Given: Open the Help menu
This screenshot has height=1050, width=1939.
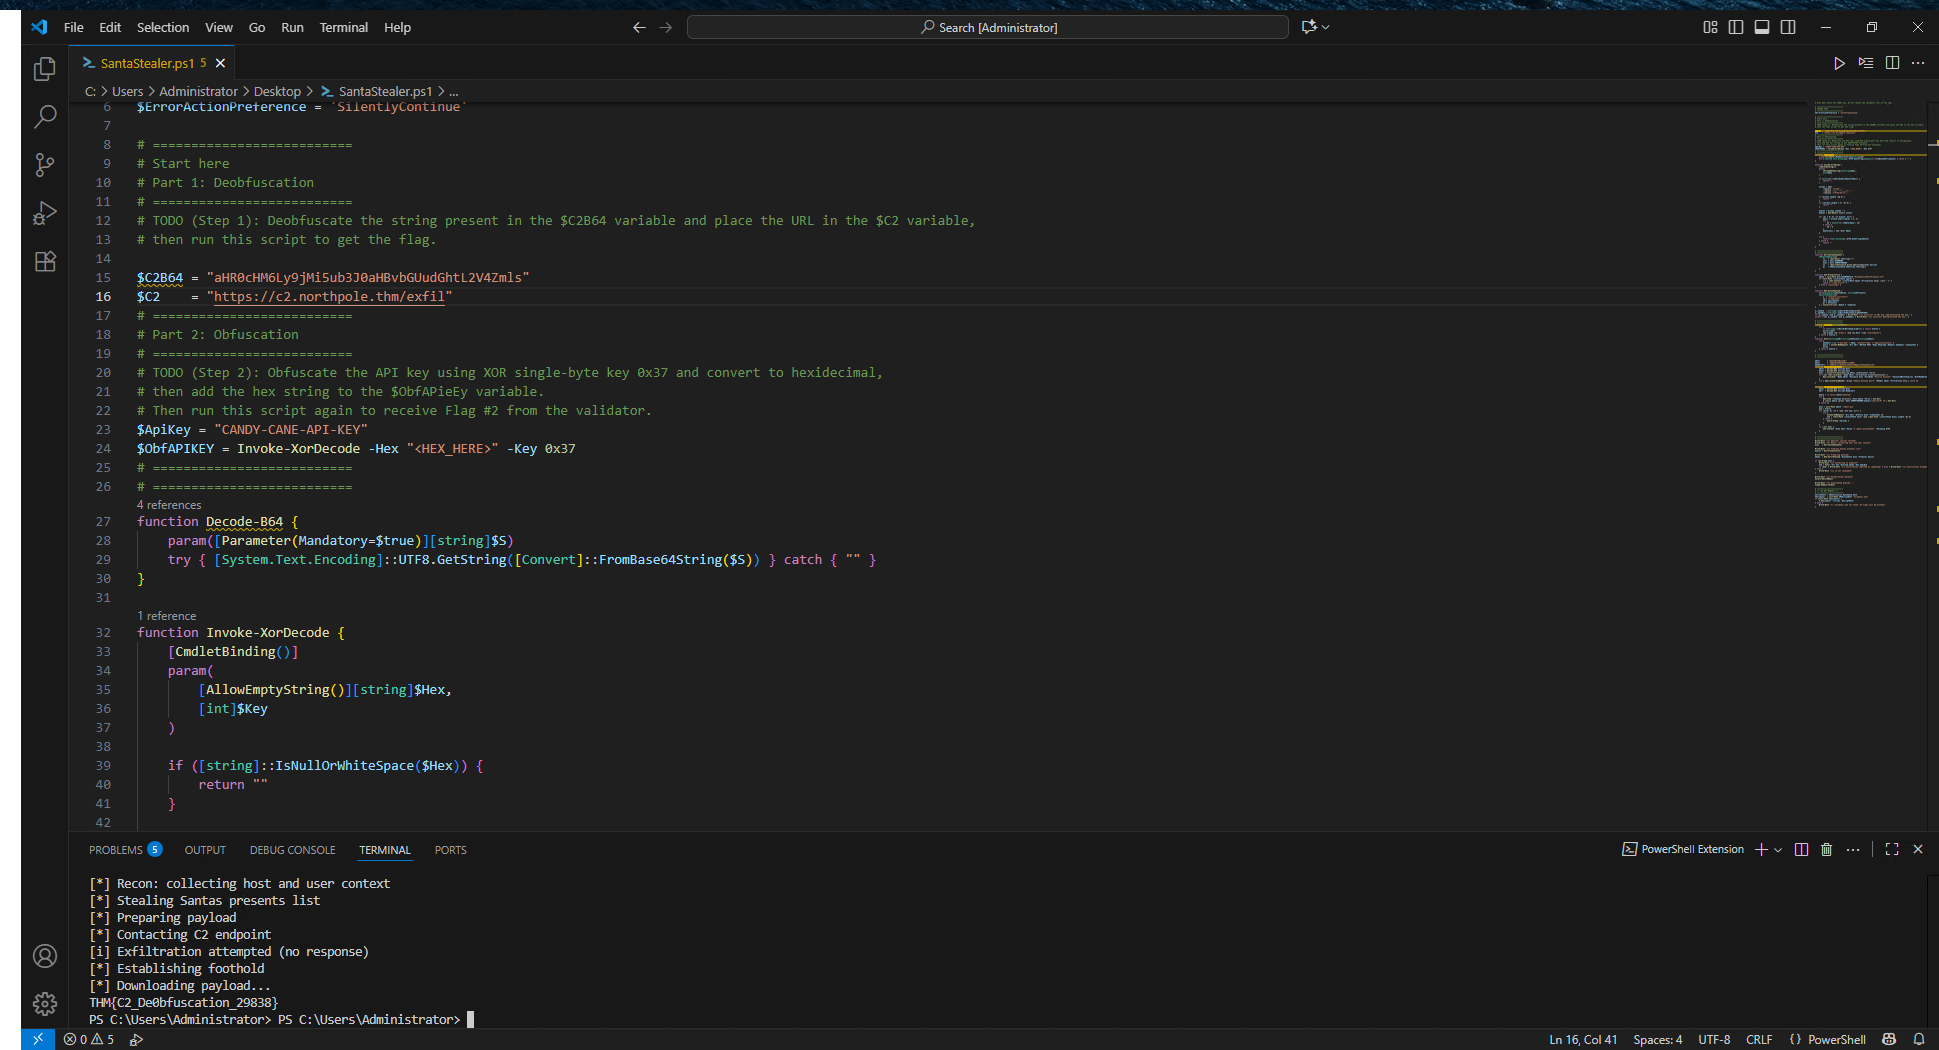Looking at the screenshot, I should [397, 27].
